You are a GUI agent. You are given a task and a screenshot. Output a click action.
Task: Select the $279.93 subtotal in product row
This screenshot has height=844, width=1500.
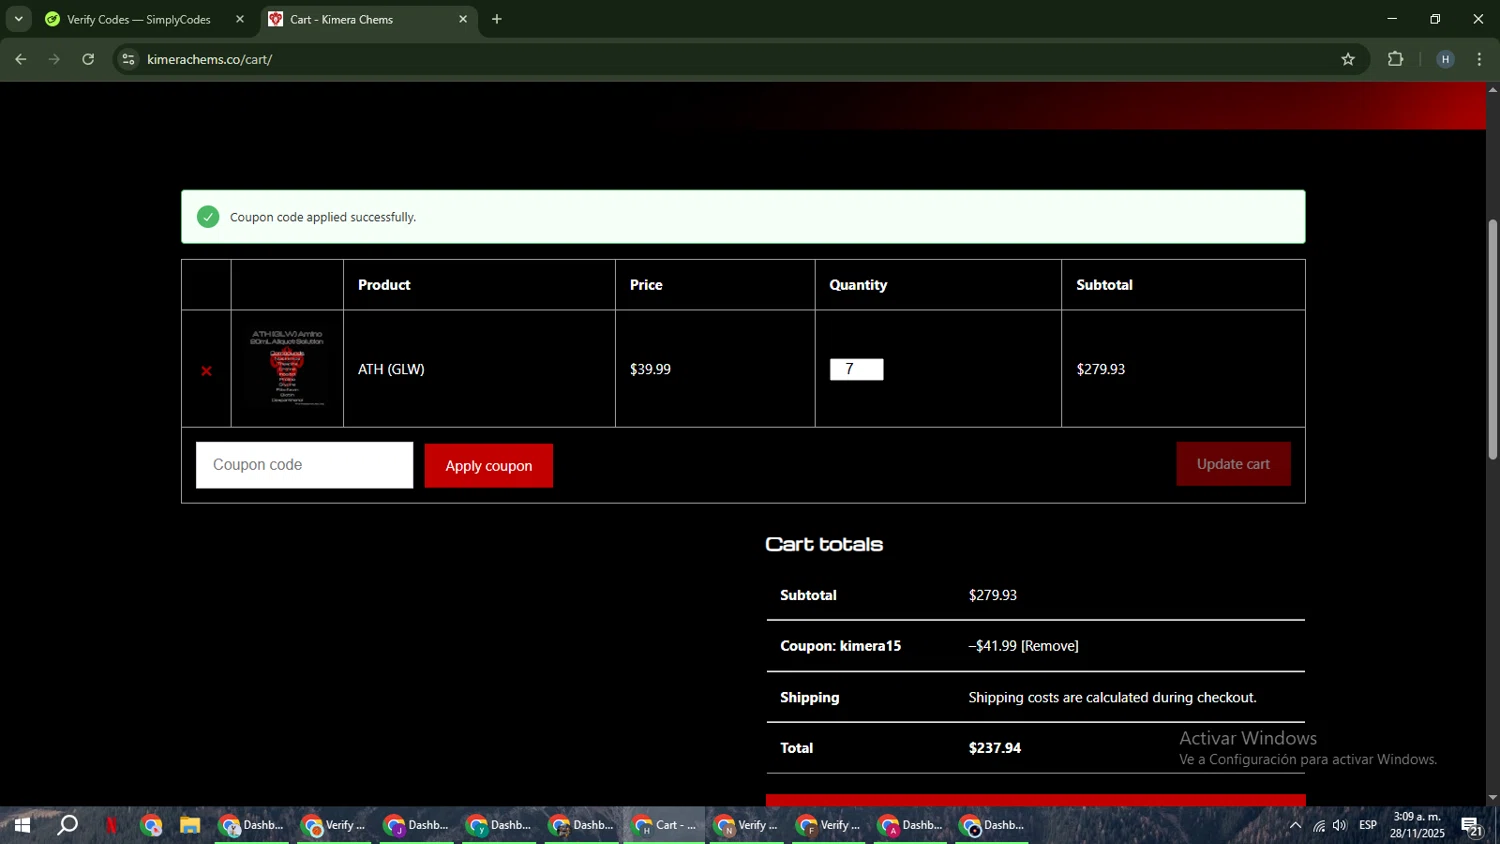pyautogui.click(x=1100, y=369)
